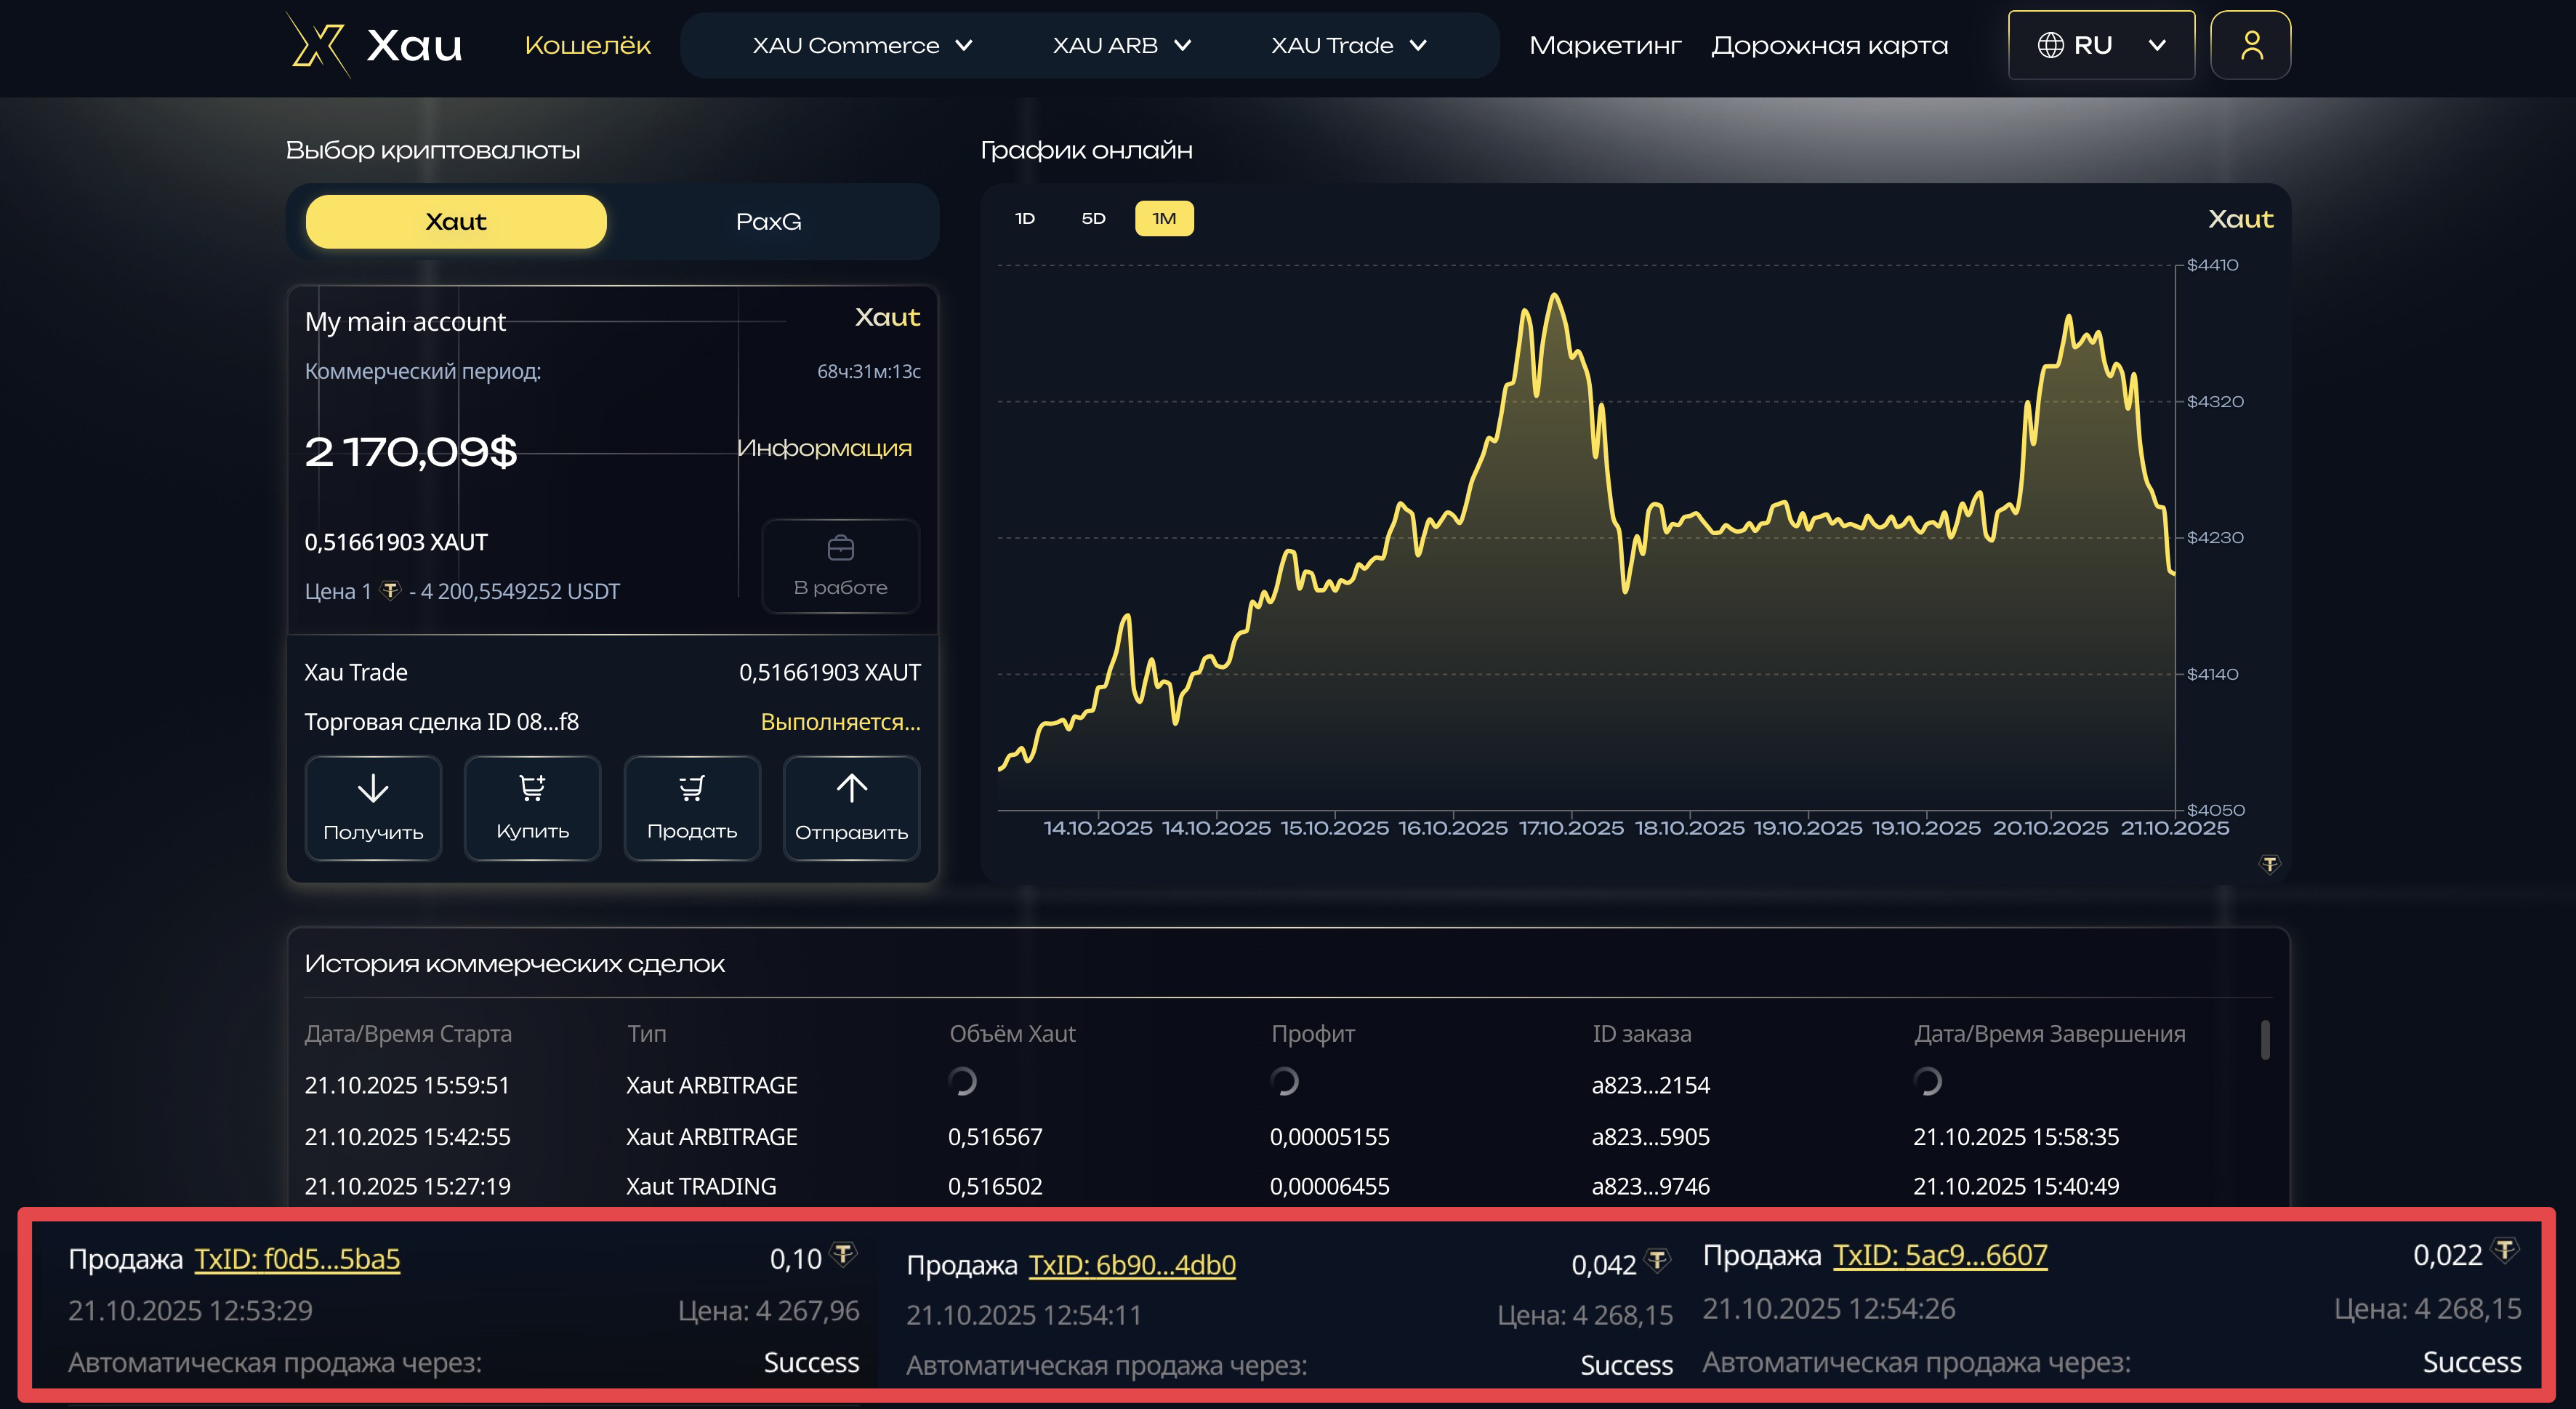Open the Кошелёк navigation tab
Viewport: 2576px width, 1409px height.
[x=587, y=46]
